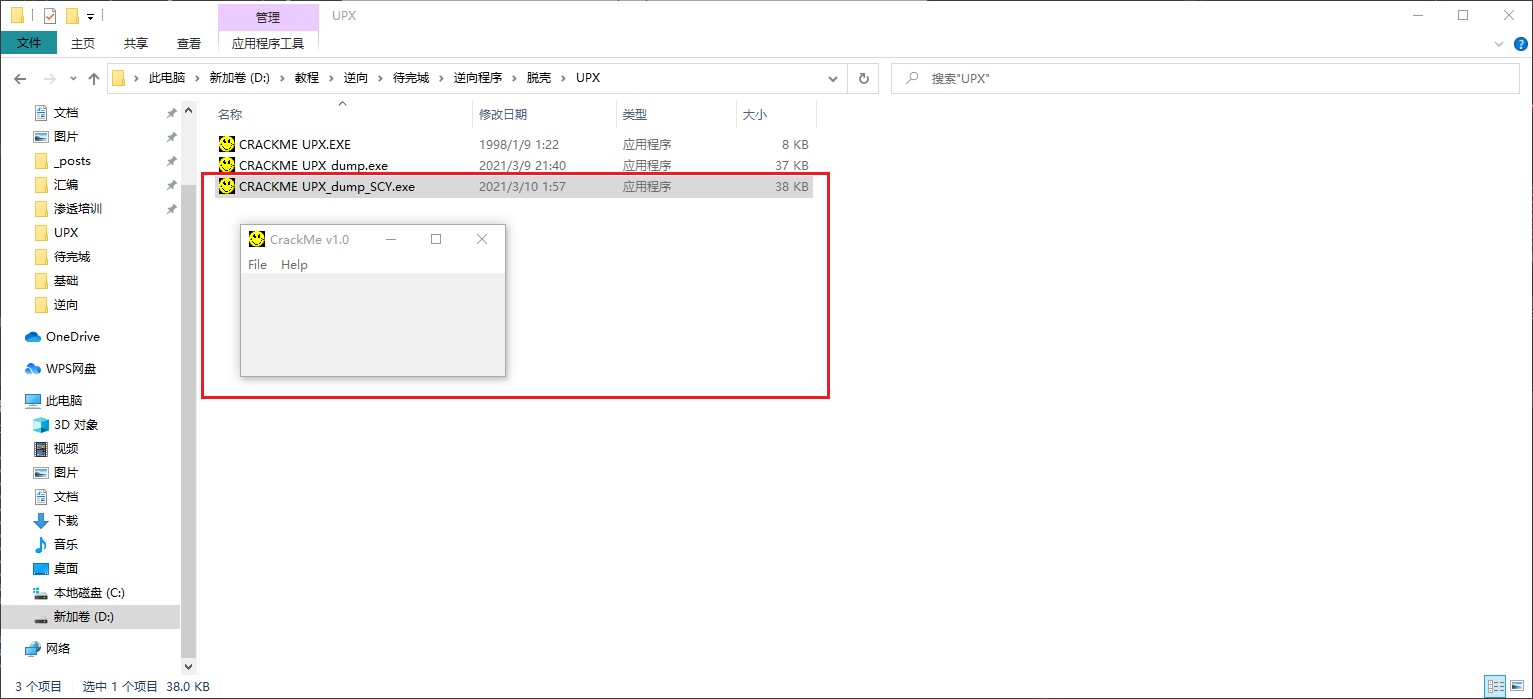This screenshot has width=1533, height=699.
Task: Open 本地磁盘 (C:) drive
Action: (89, 593)
